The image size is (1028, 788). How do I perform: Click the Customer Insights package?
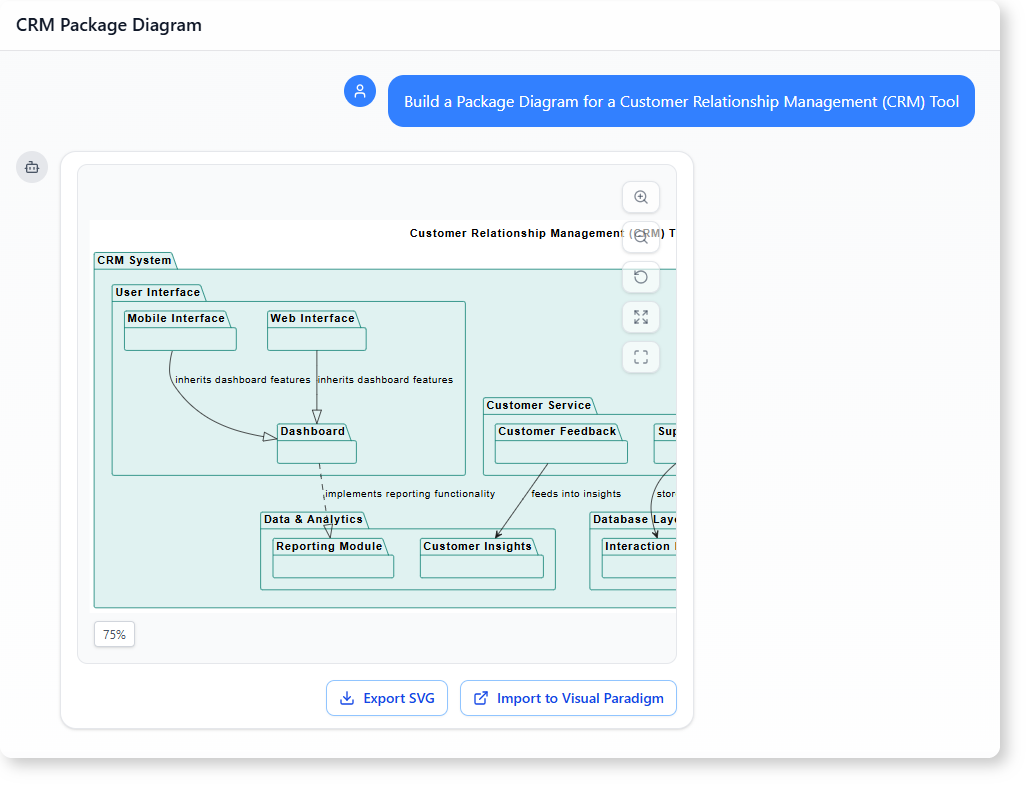click(x=481, y=559)
